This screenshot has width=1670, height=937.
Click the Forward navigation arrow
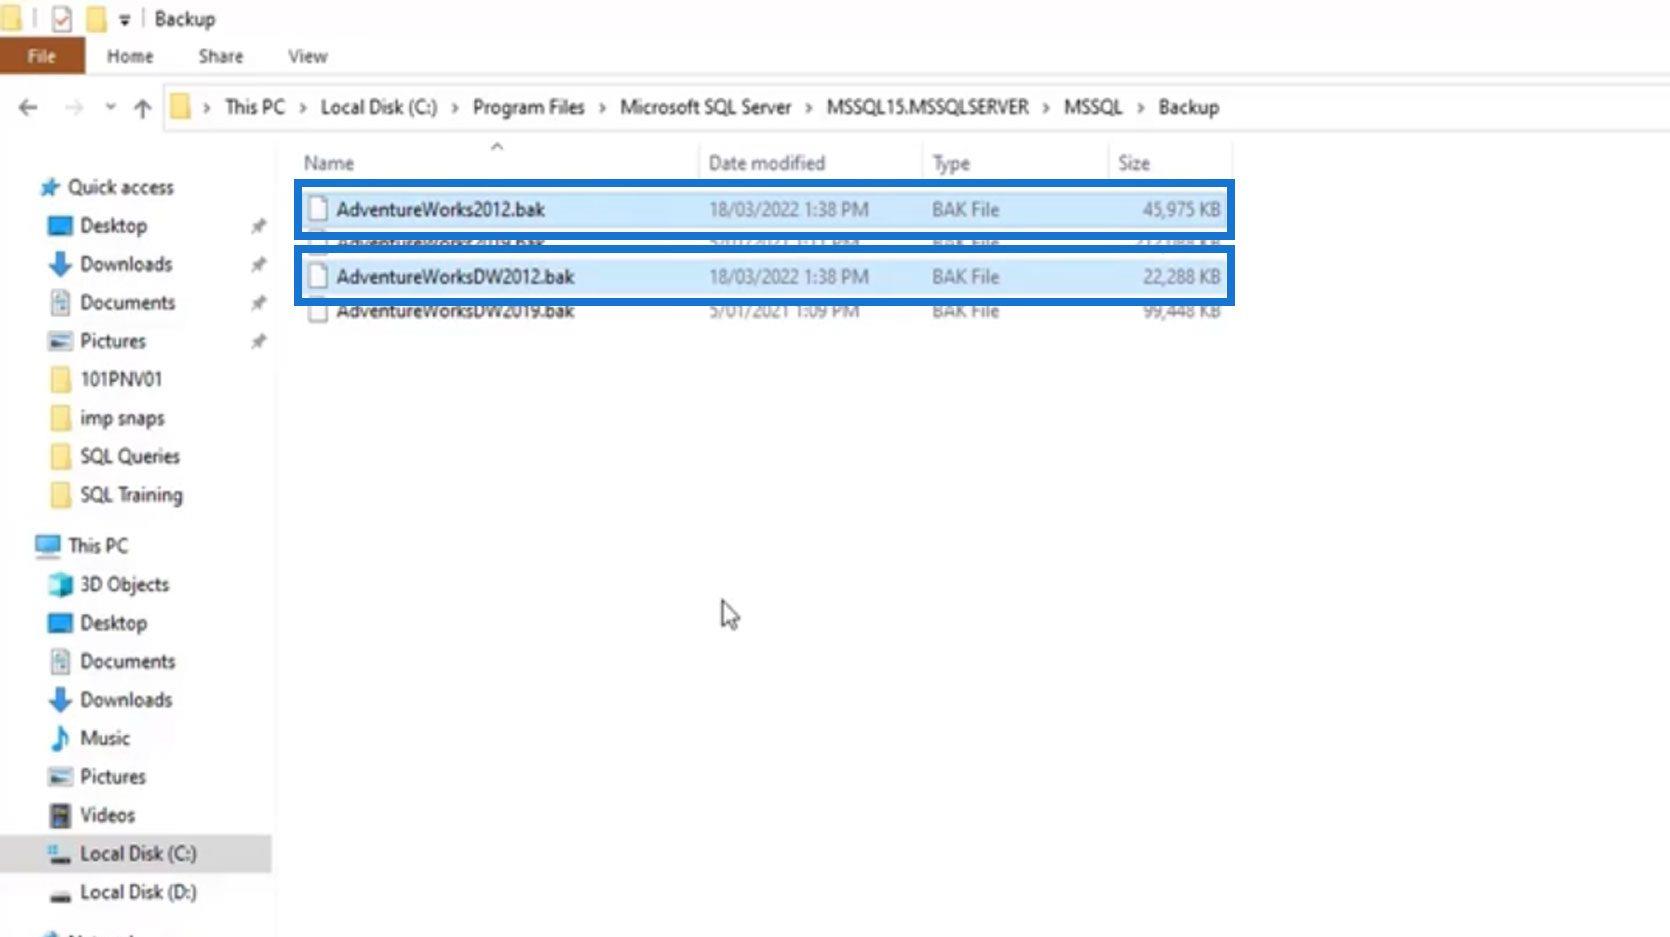(73, 107)
